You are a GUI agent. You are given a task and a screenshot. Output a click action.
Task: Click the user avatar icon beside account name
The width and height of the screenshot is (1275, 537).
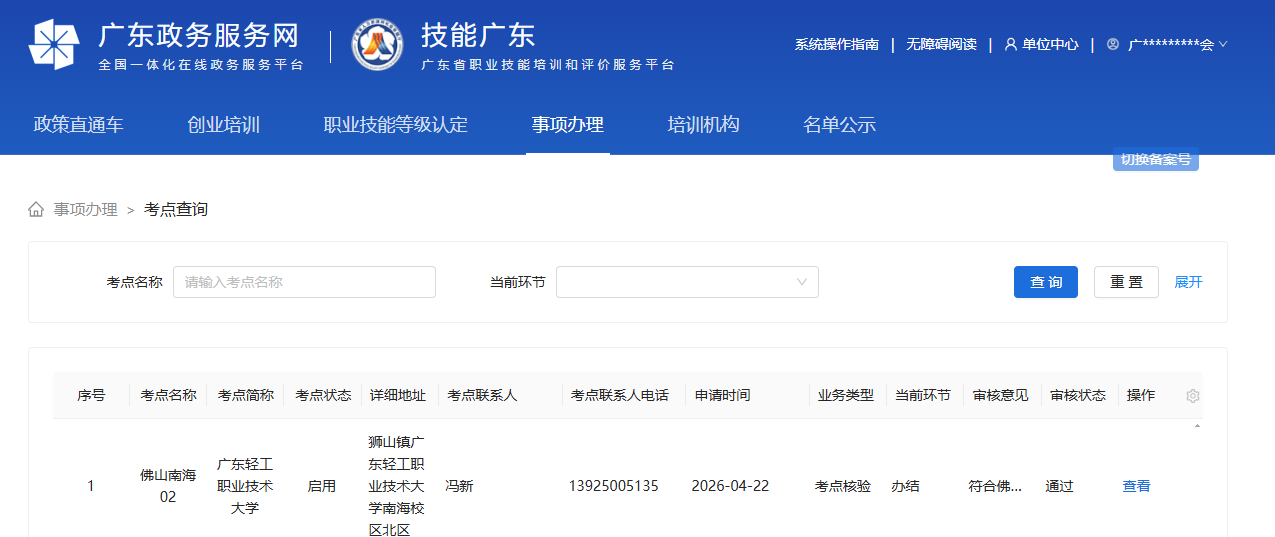coord(1113,44)
